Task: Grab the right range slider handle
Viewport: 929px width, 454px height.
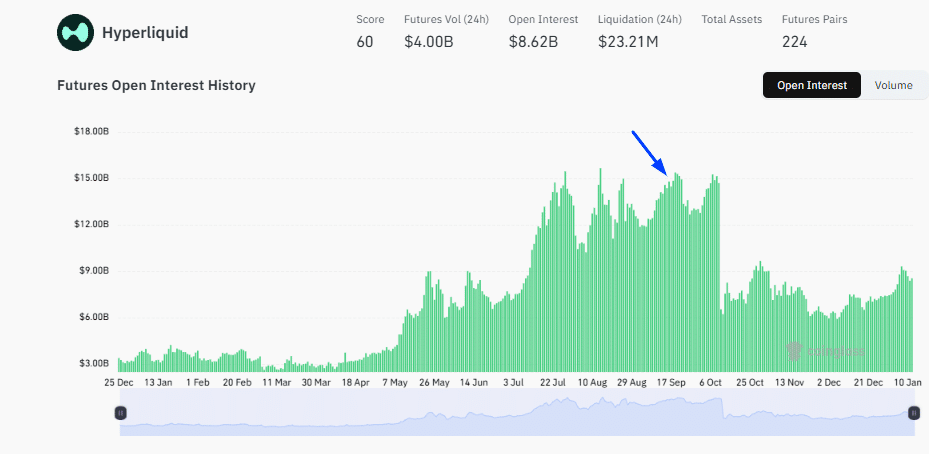Action: pos(914,413)
